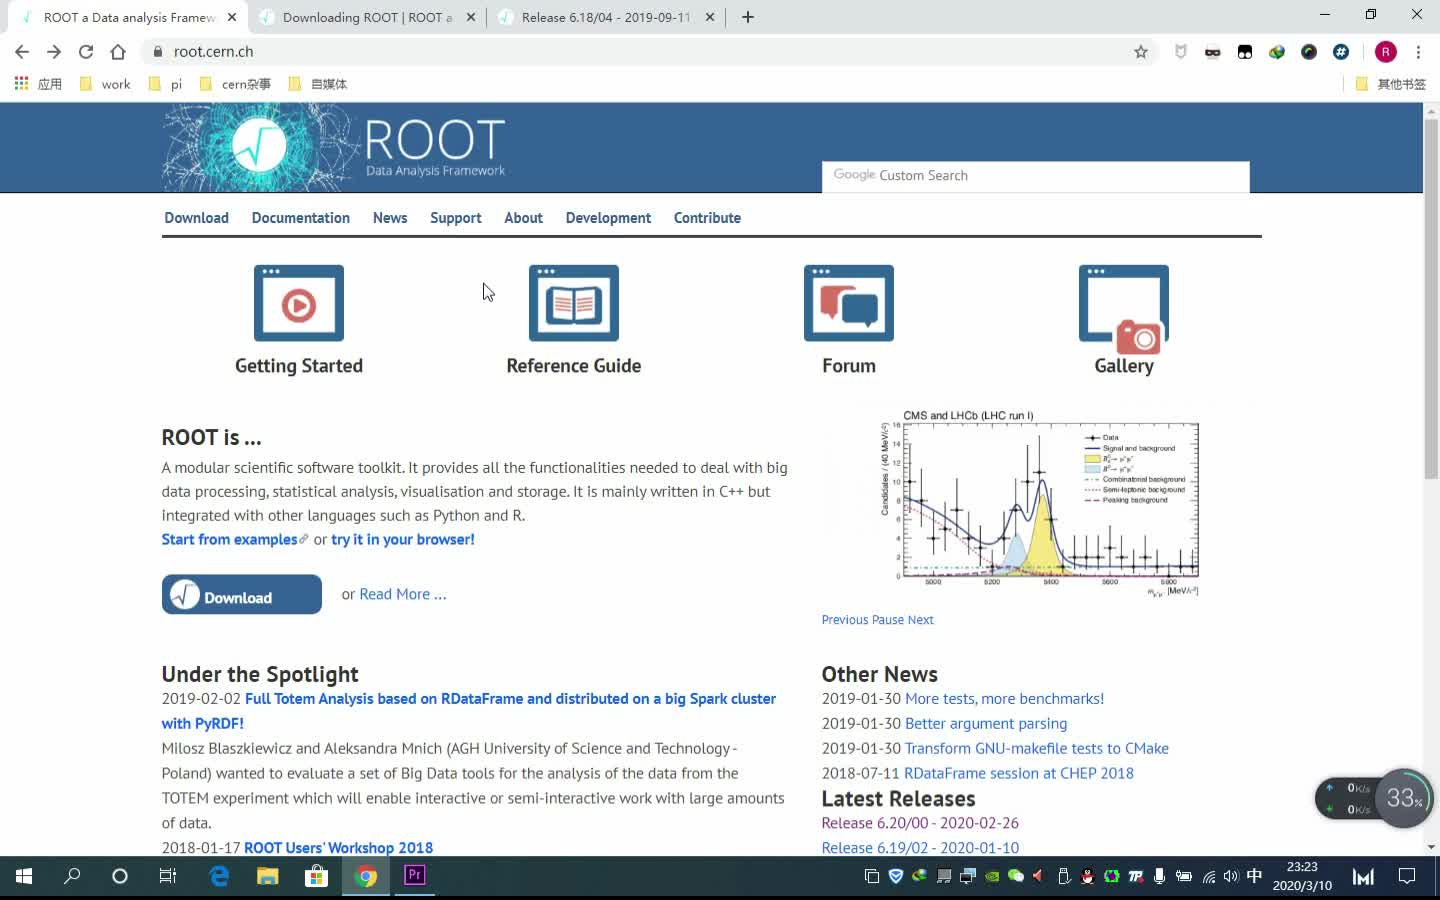Open the Forum chat bubbles icon
Screen dimensions: 1440x900
click(x=849, y=303)
